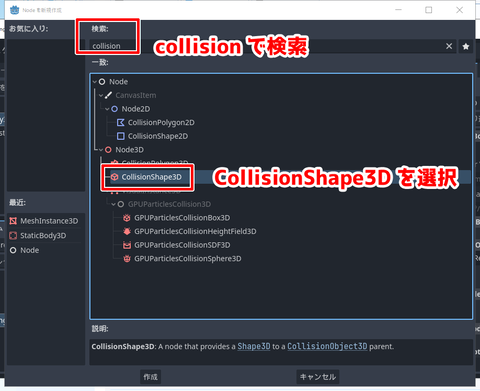Click the Godot logo in title bar

coord(14,10)
